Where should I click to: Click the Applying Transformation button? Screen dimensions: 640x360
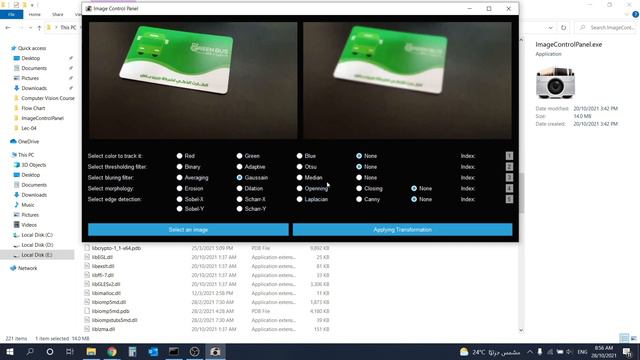(x=402, y=230)
